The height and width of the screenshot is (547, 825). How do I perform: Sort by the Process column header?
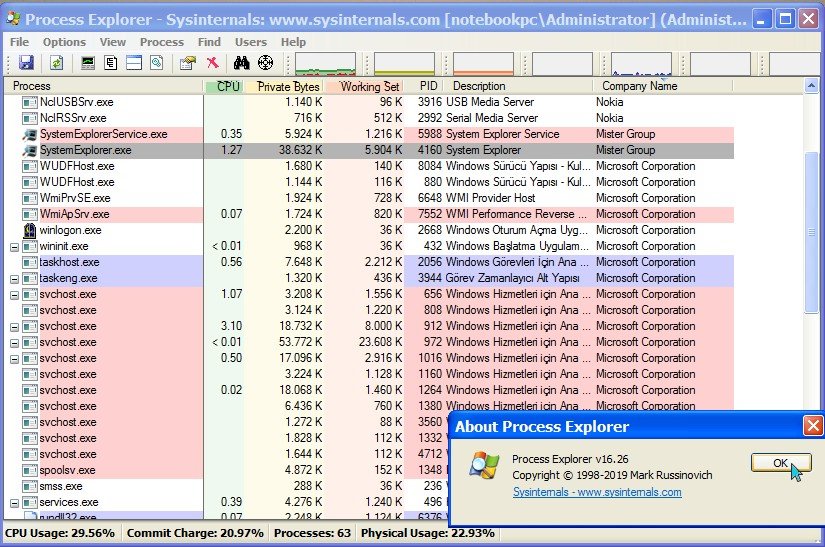coord(103,86)
